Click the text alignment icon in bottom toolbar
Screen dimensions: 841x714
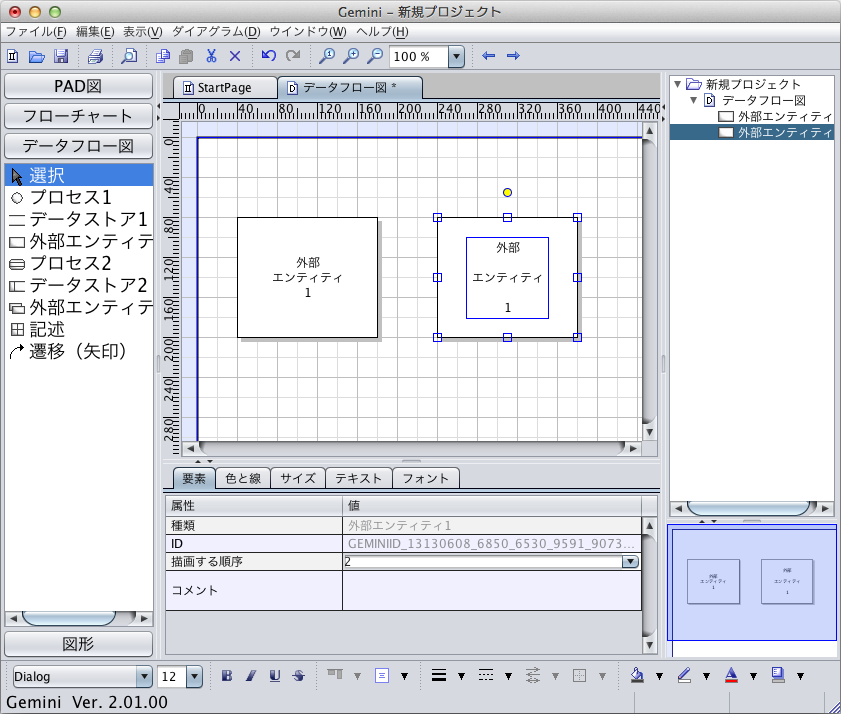382,675
